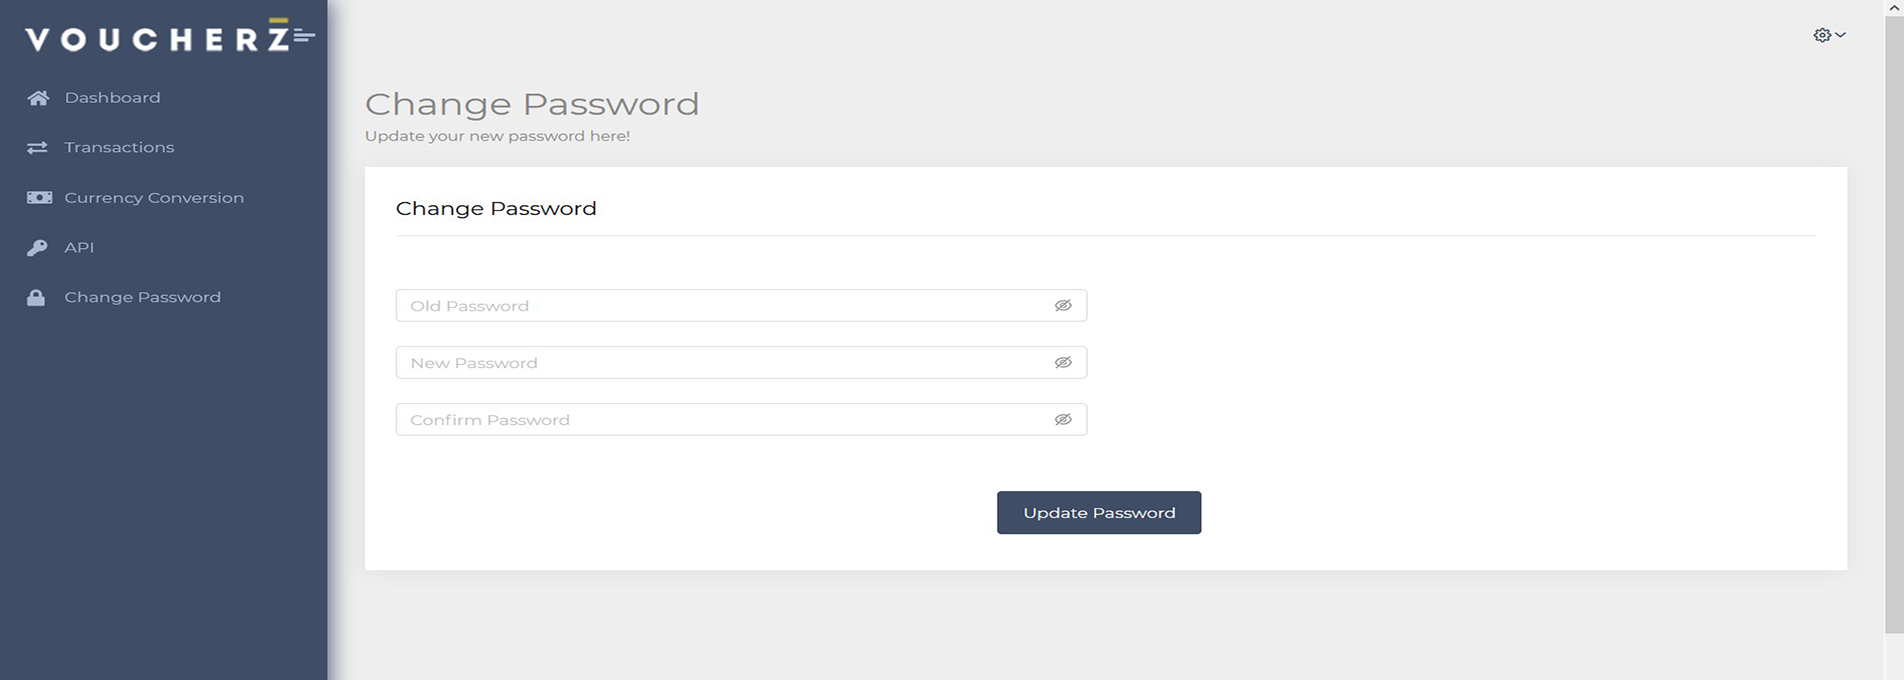Show the Old Password text
This screenshot has height=680, width=1904.
tap(1062, 306)
